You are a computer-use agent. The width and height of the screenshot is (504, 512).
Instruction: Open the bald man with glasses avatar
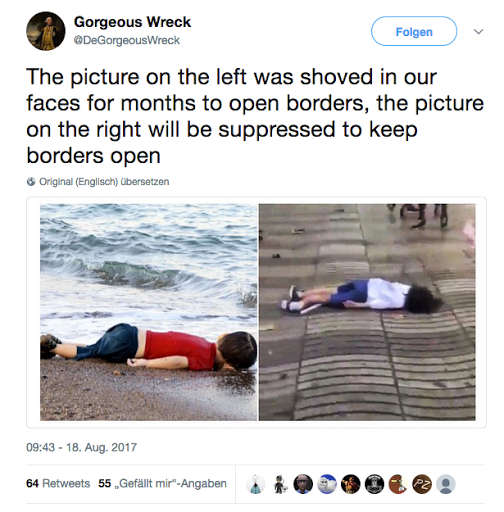303,484
